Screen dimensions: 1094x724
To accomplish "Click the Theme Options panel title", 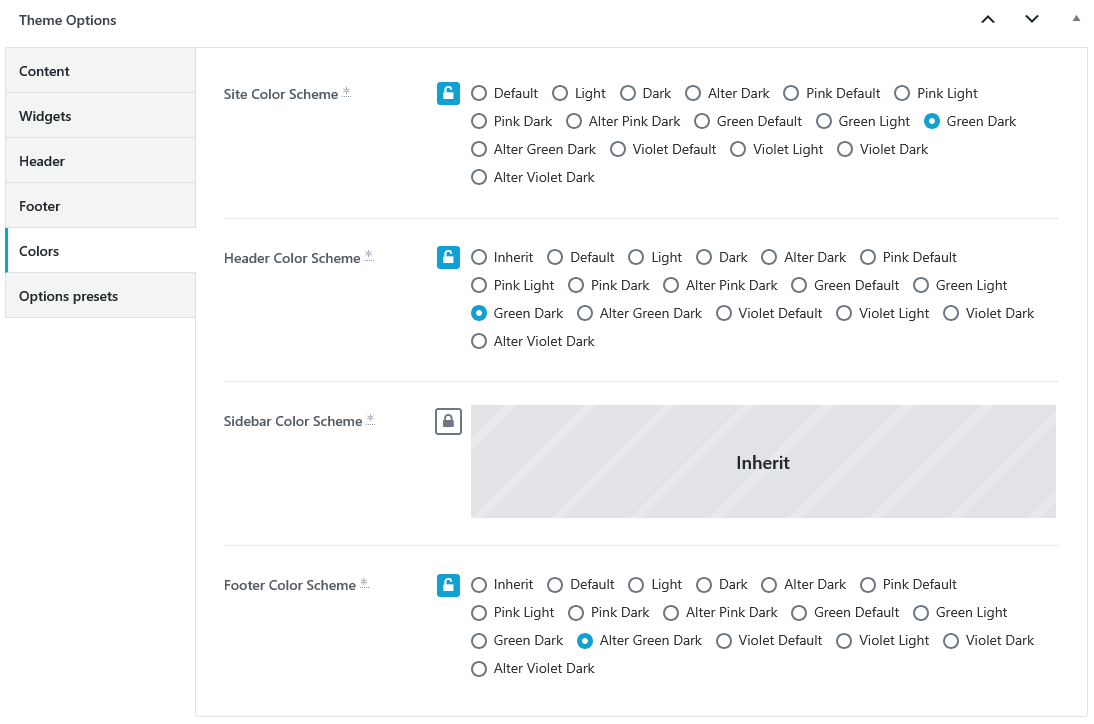I will [68, 20].
